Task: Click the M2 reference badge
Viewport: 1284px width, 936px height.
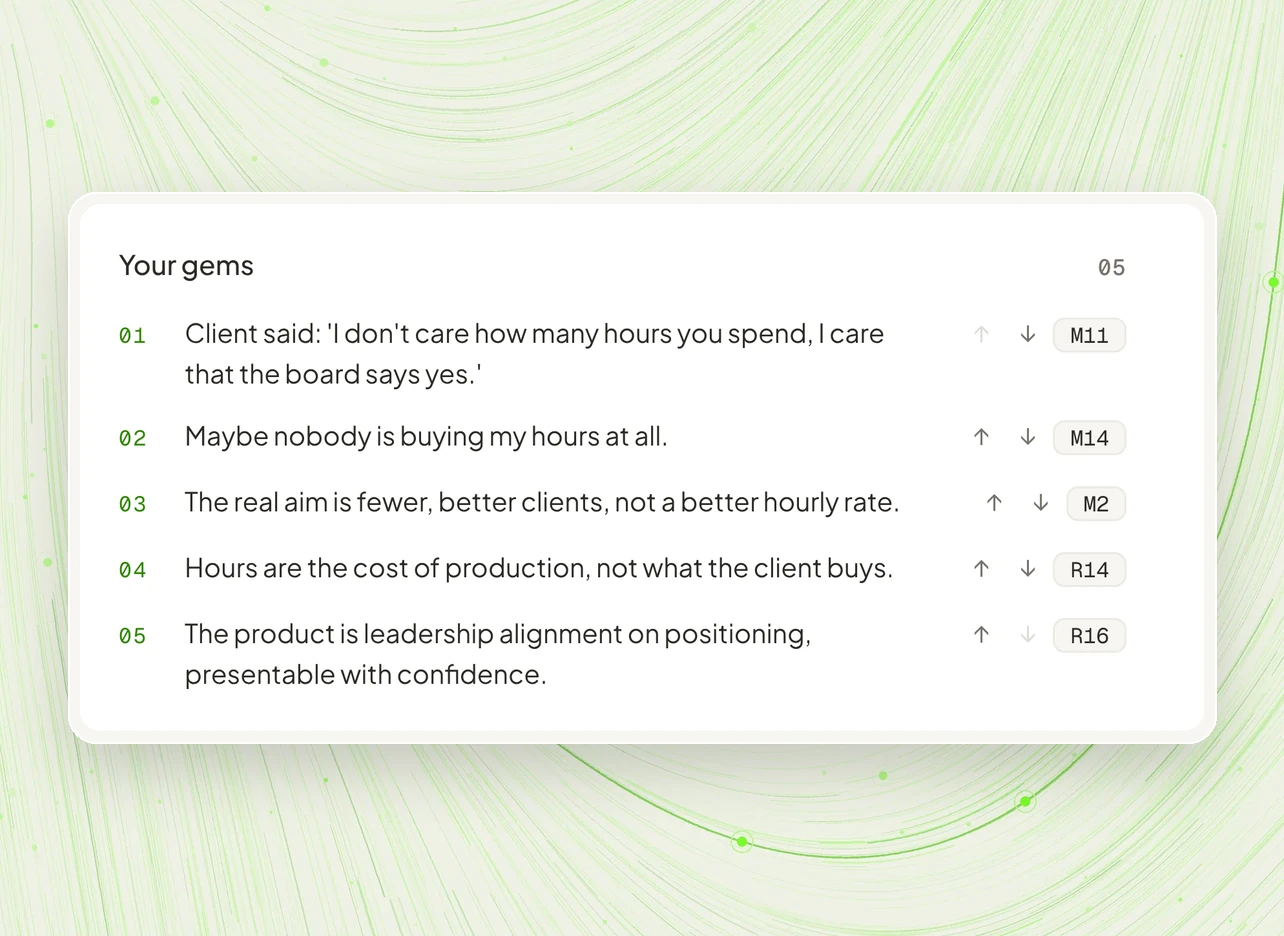Action: click(x=1096, y=504)
